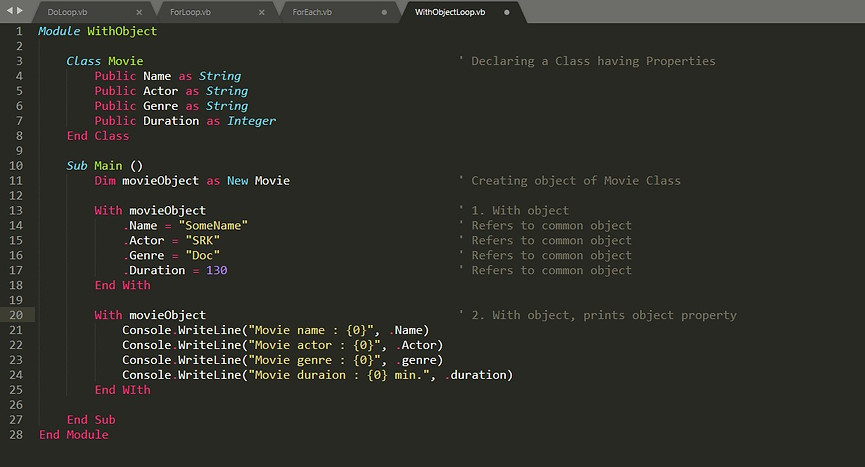Click the 'Movie duraion' WriteLine statement
This screenshot has width=865, height=467.
tap(318, 375)
